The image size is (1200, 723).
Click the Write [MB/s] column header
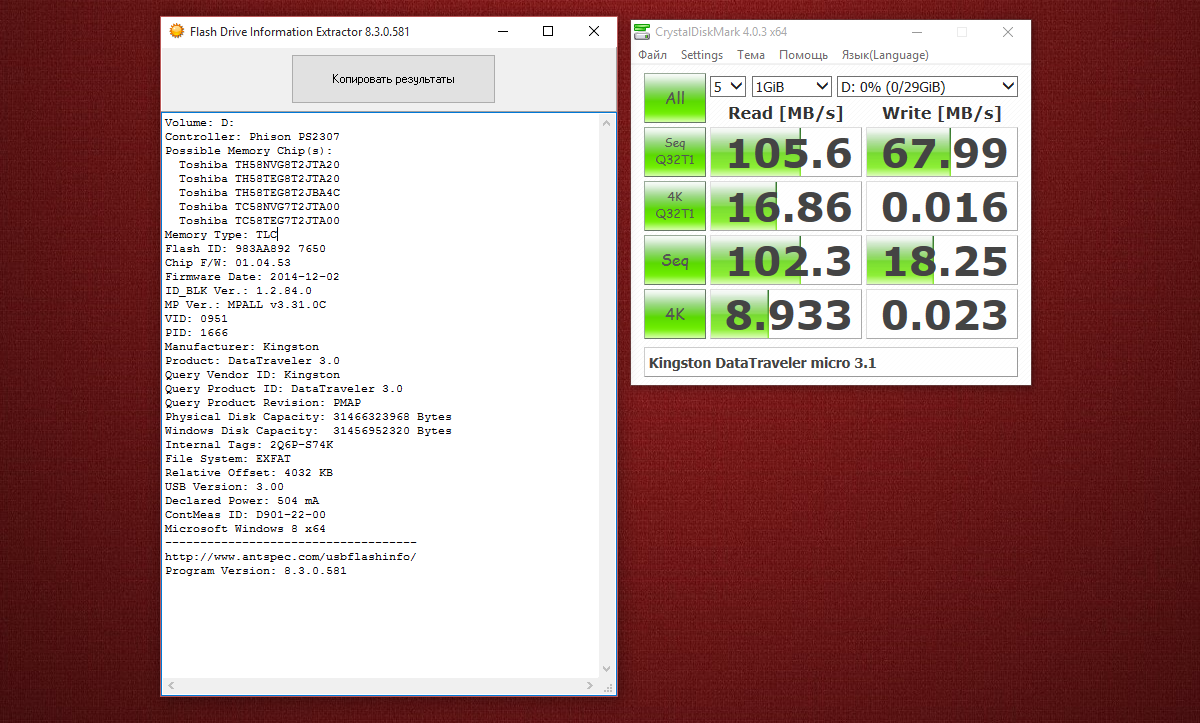pos(941,113)
